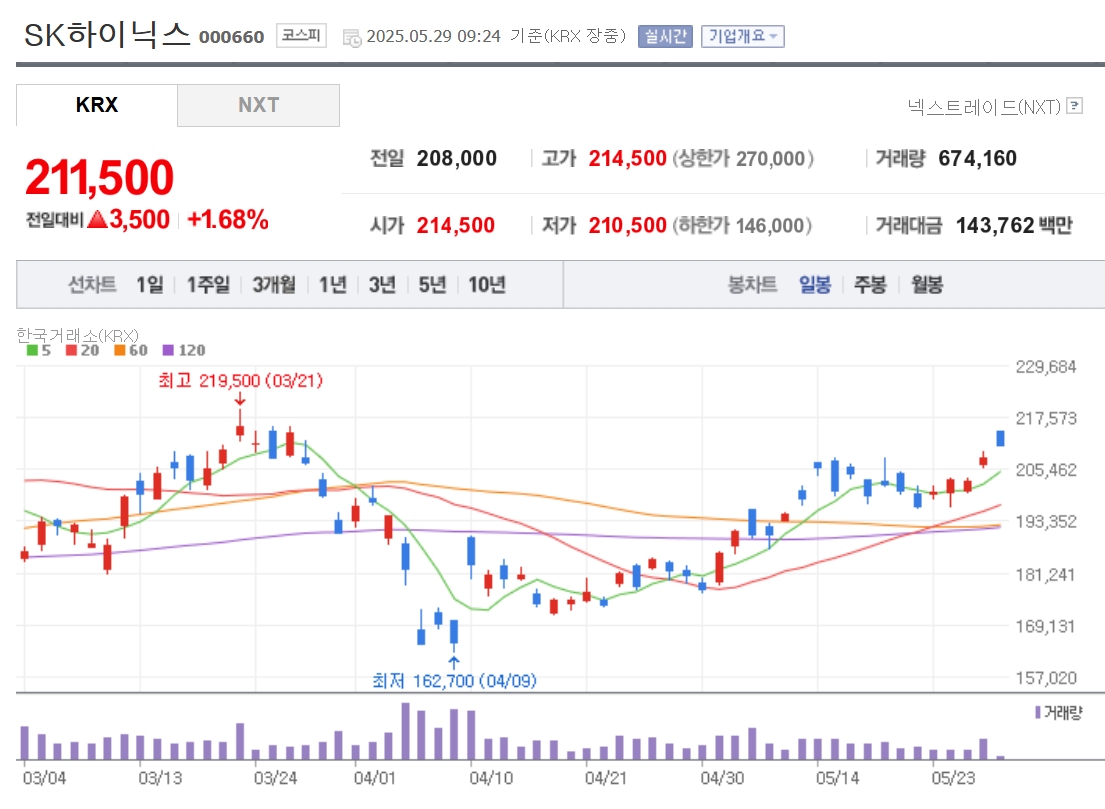Select the 5년 line chart period
The height and width of the screenshot is (809, 1105).
pyautogui.click(x=432, y=285)
